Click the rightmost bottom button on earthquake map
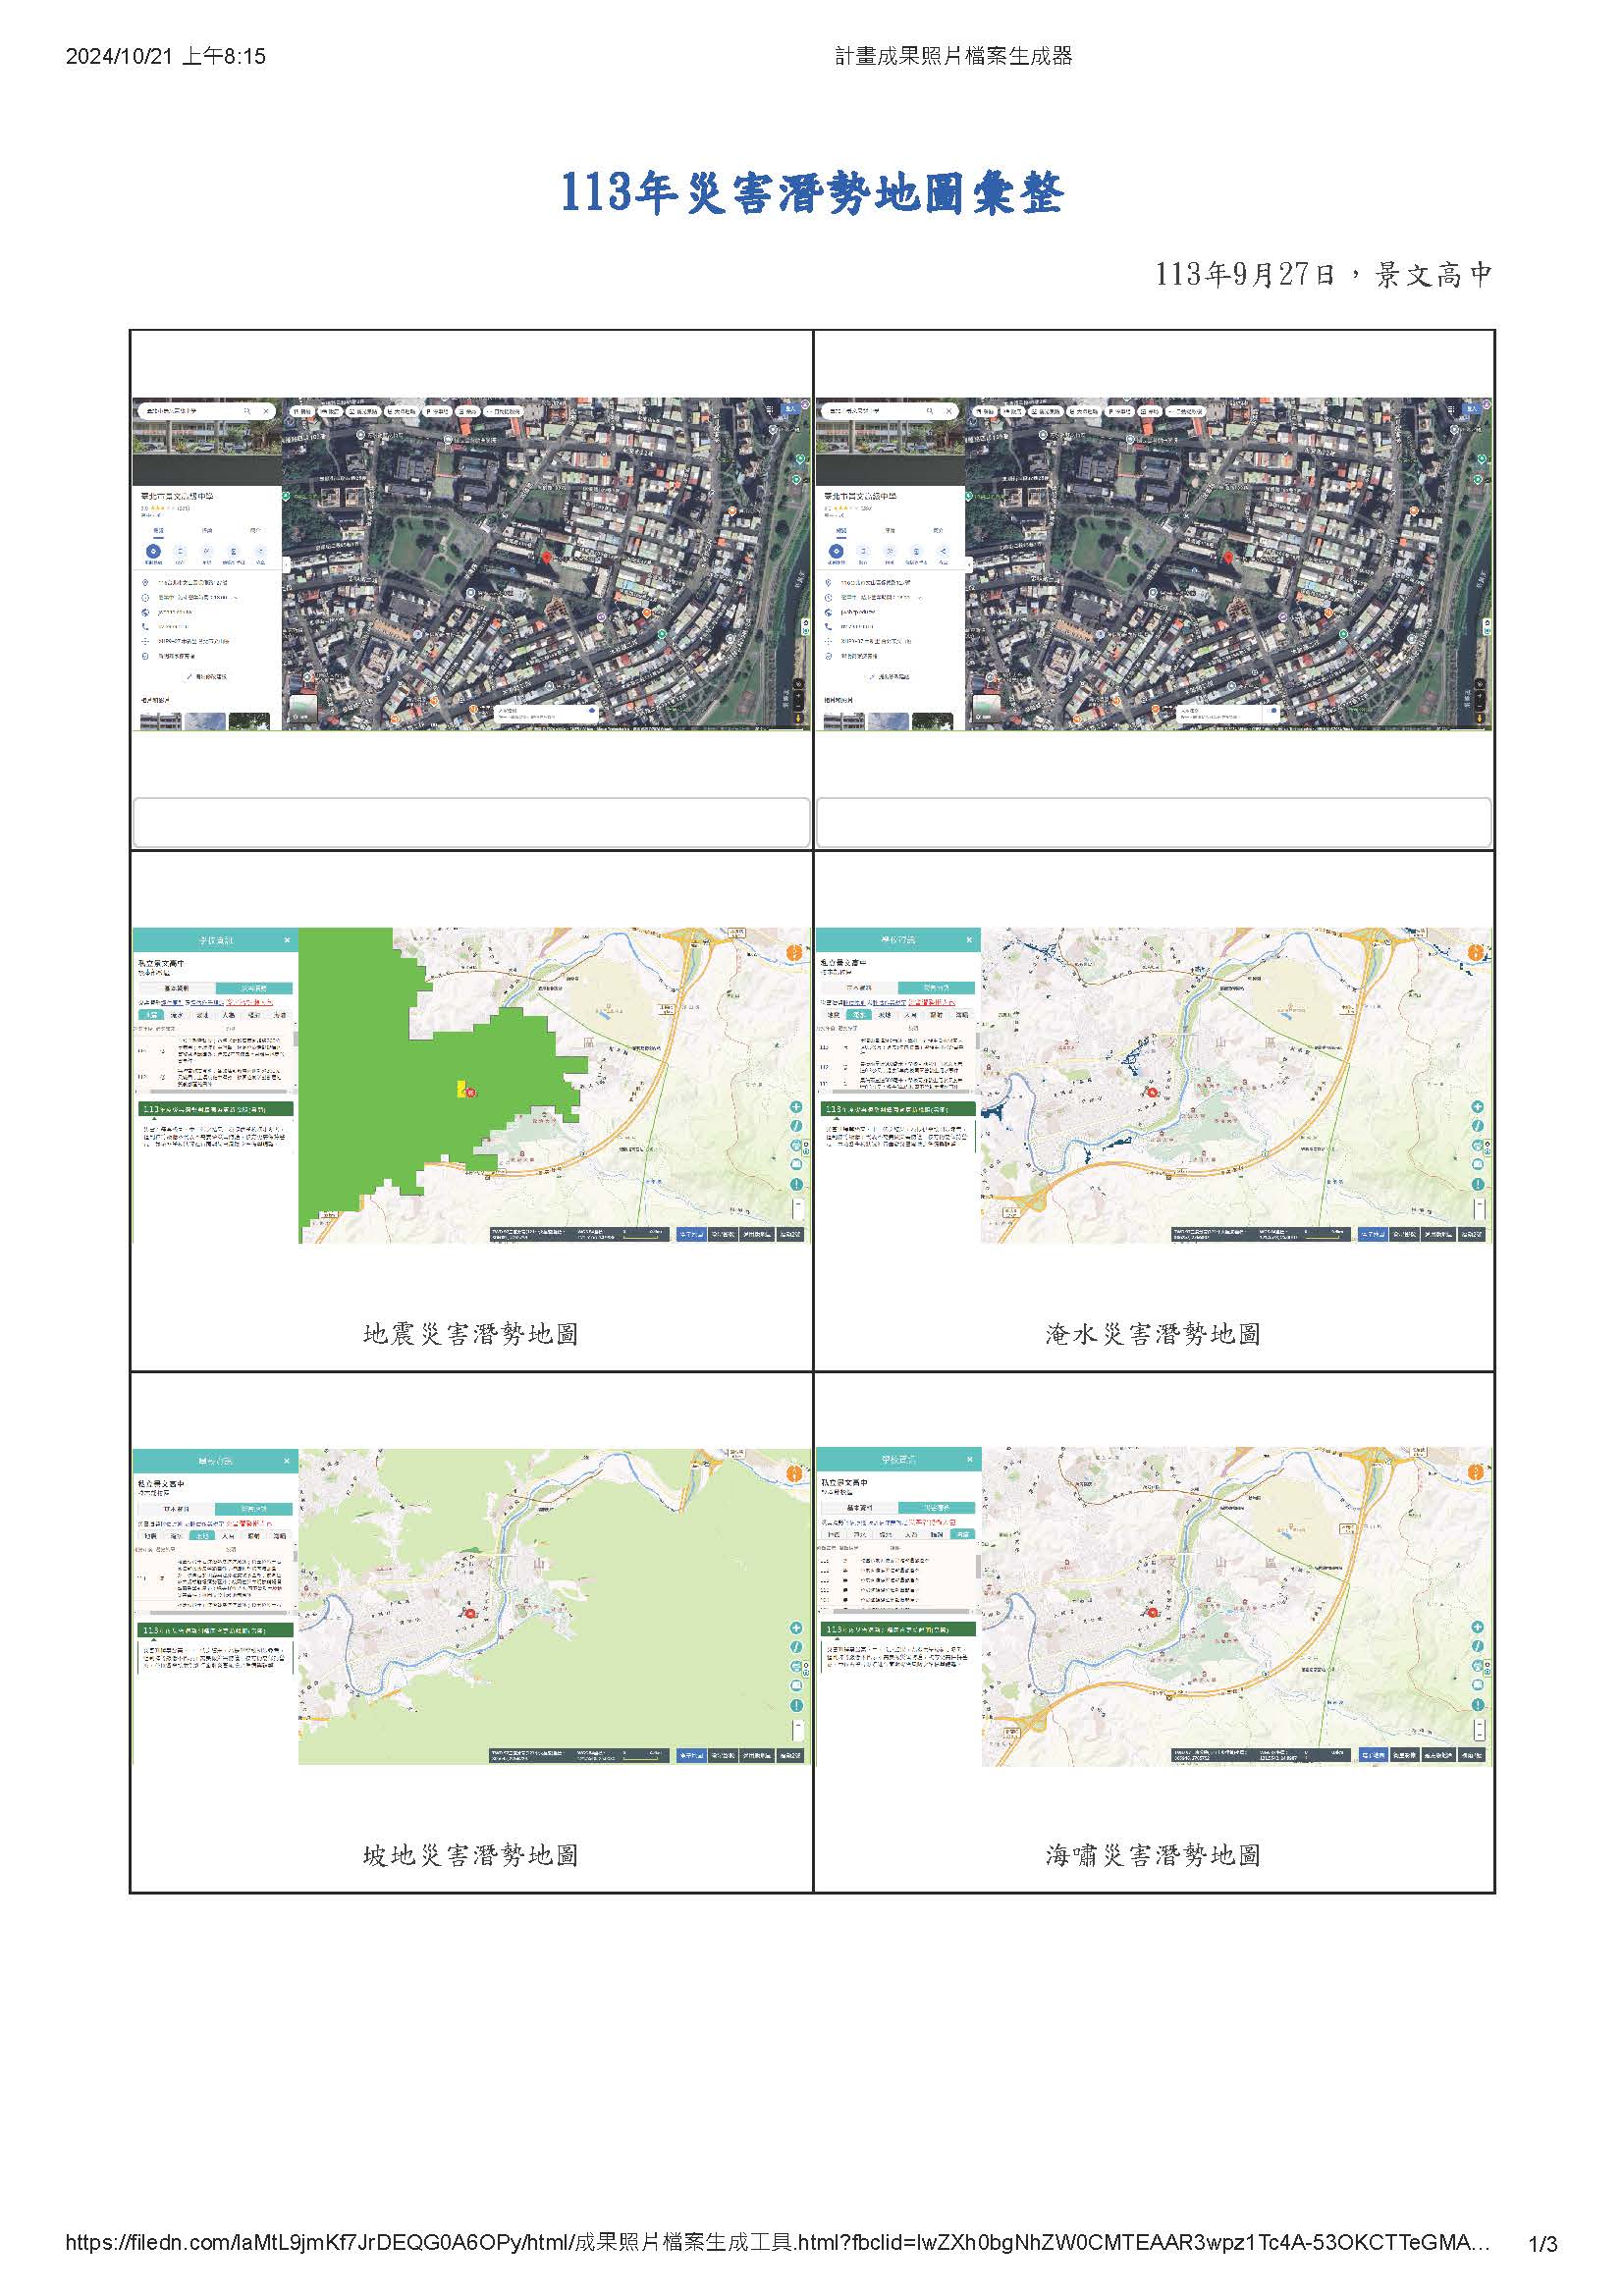Viewport: 1623px width, 2296px height. 790,1234
